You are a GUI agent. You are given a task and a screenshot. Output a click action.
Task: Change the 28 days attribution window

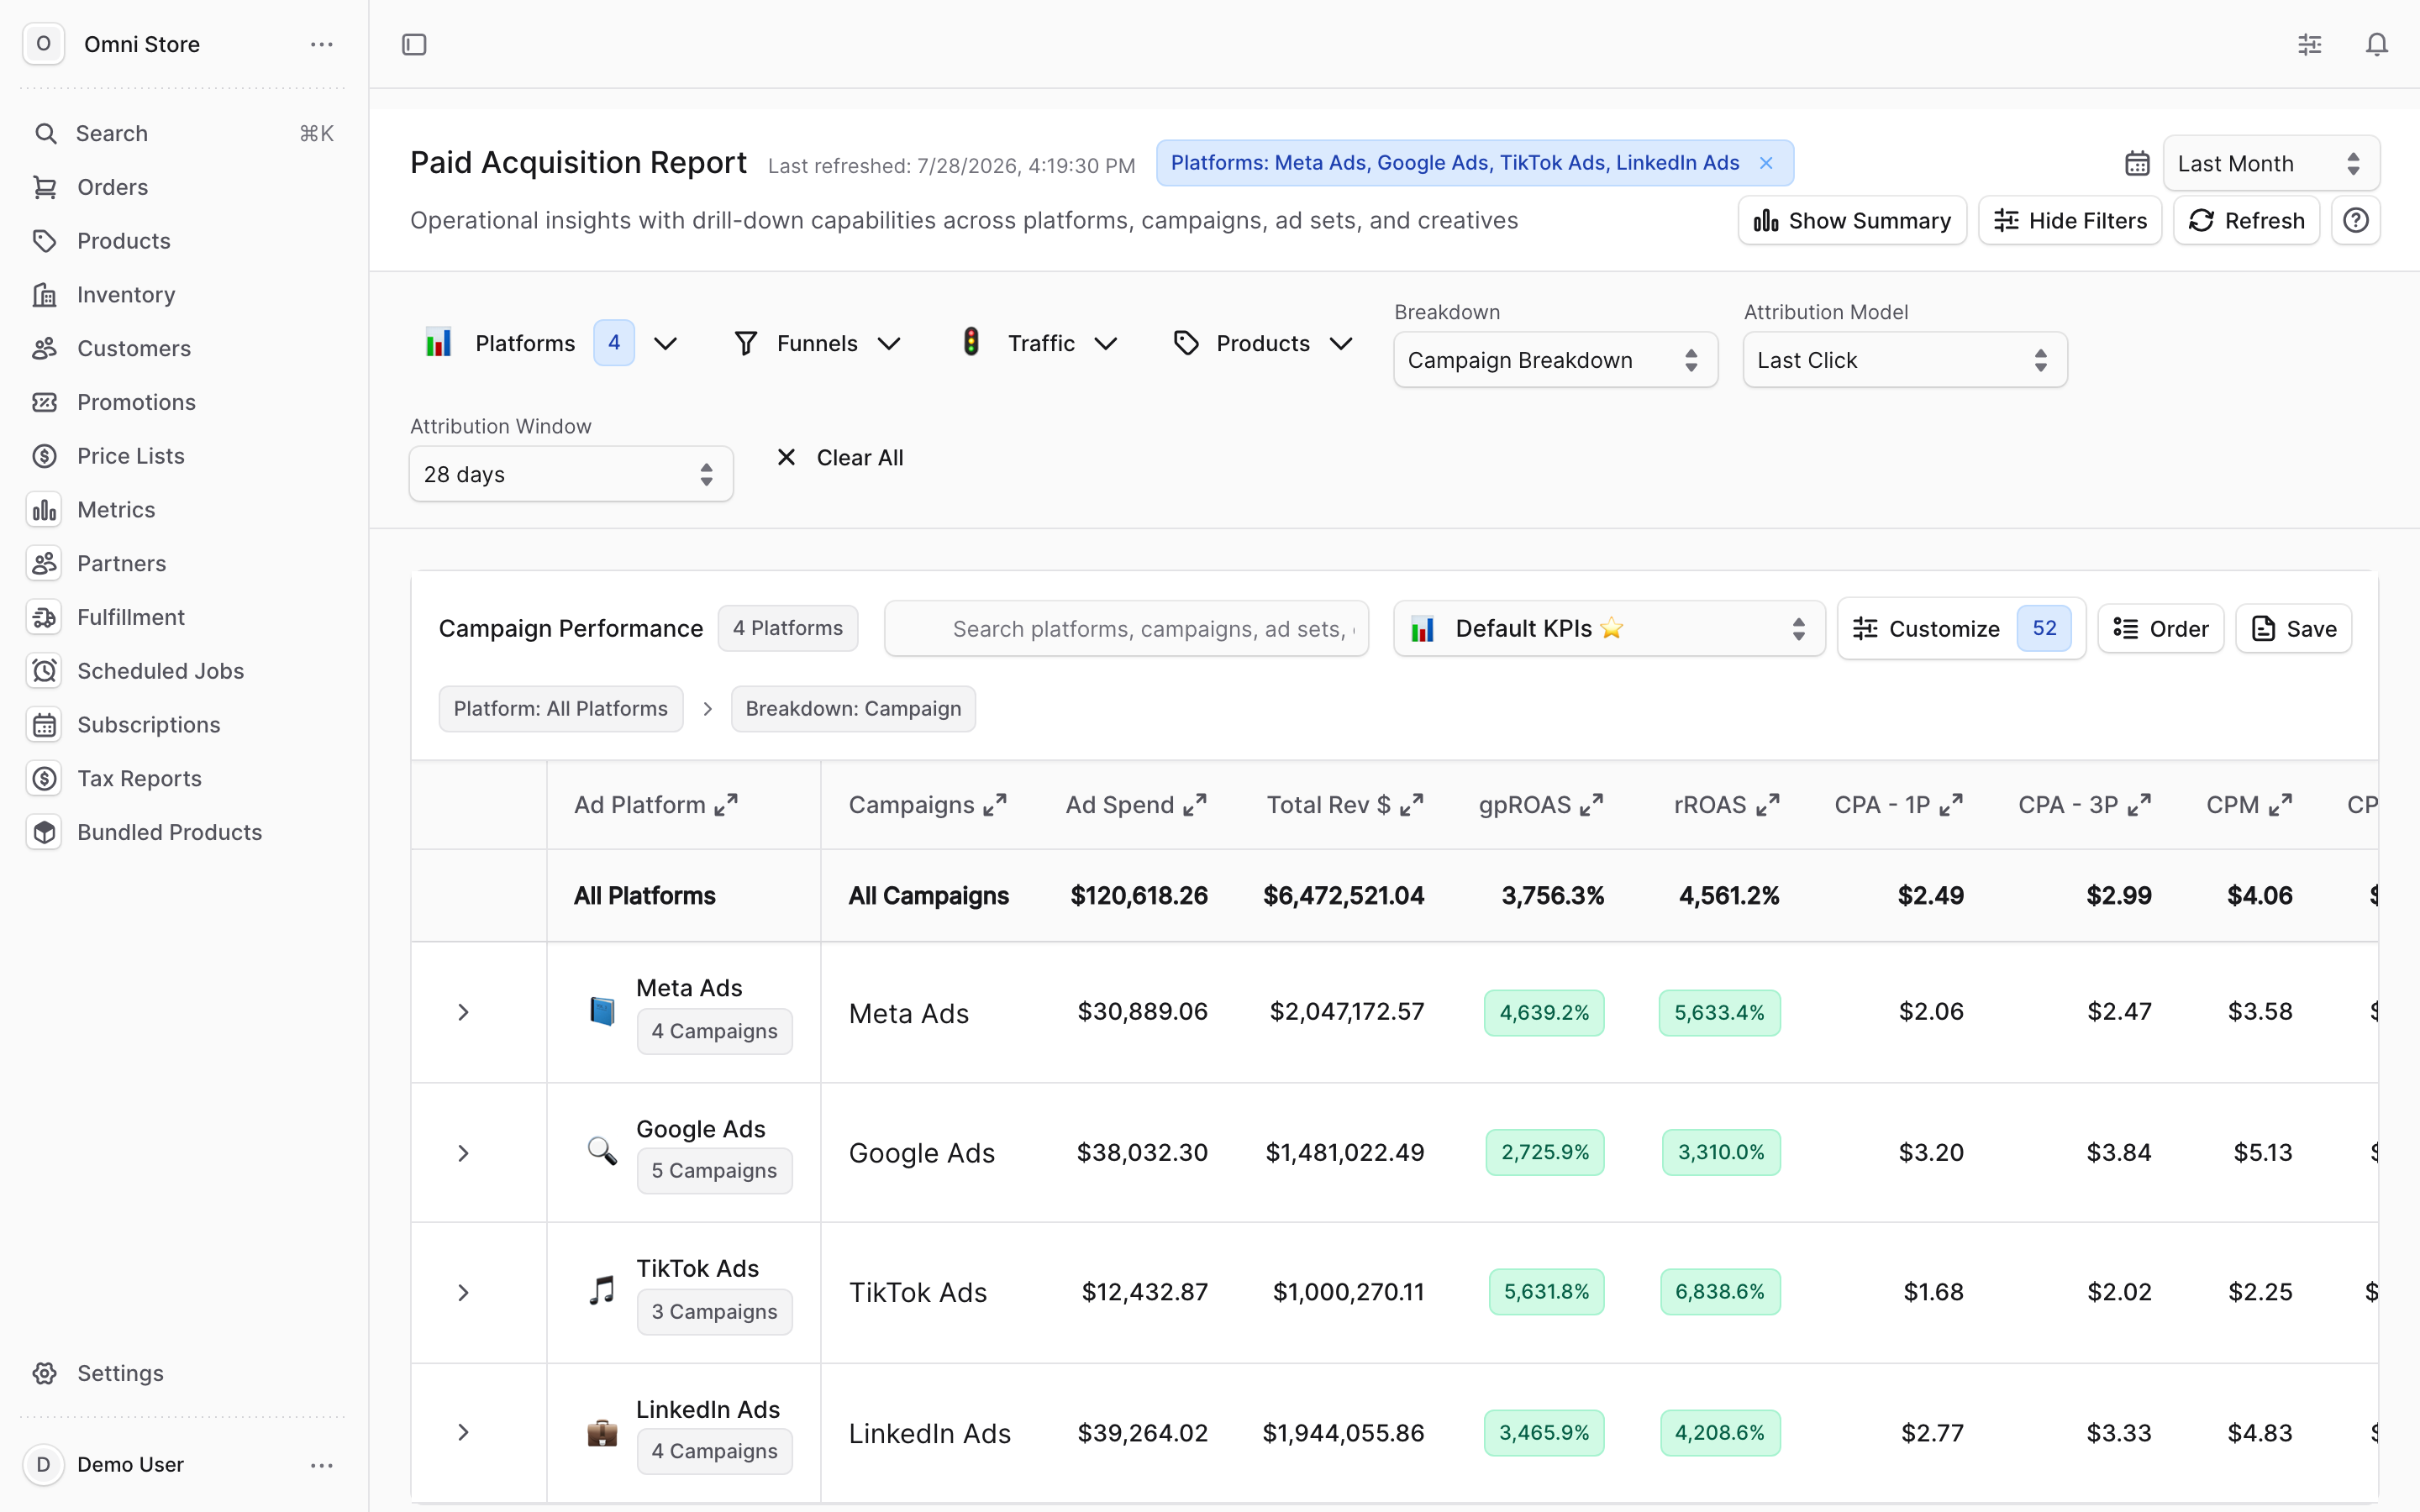[x=571, y=474]
